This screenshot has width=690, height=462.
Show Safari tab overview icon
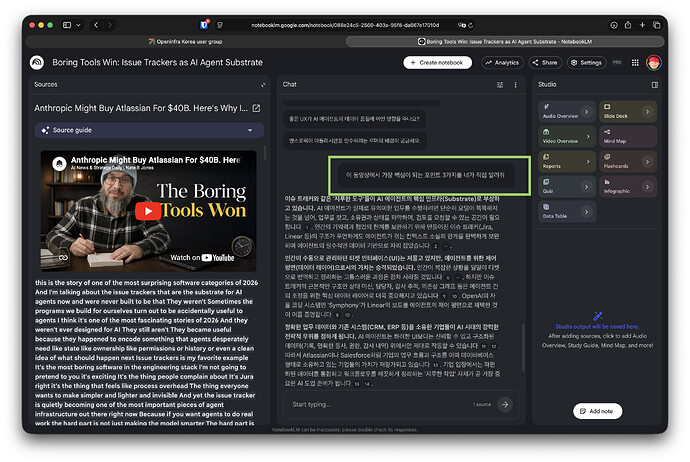(657, 25)
